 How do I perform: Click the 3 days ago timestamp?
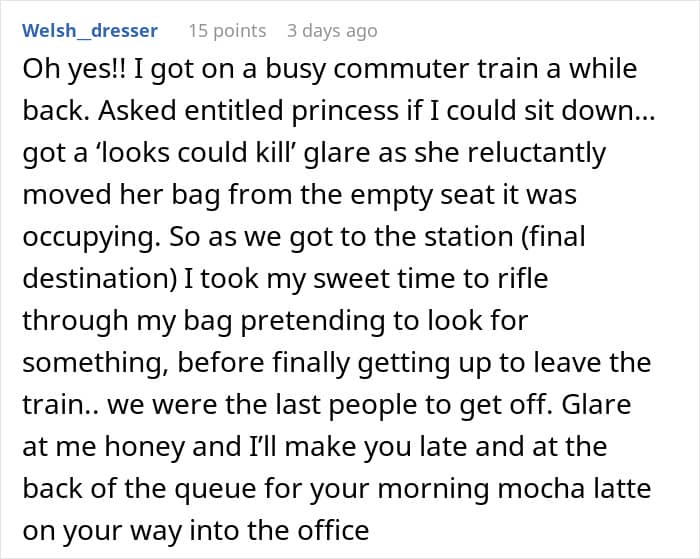point(332,31)
